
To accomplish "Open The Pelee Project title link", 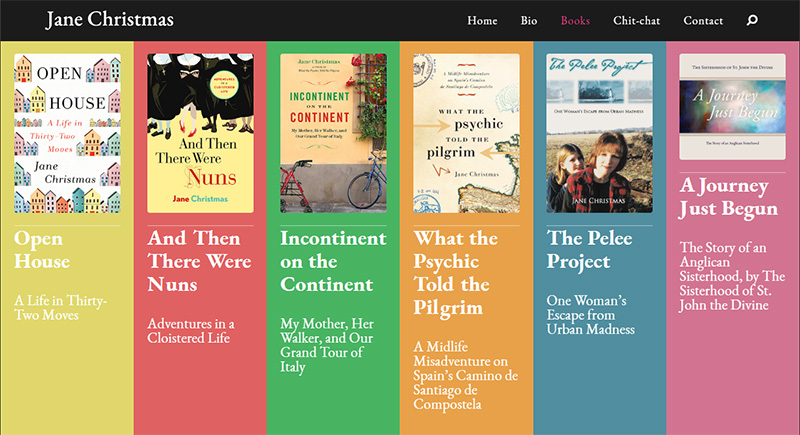I will [592, 250].
